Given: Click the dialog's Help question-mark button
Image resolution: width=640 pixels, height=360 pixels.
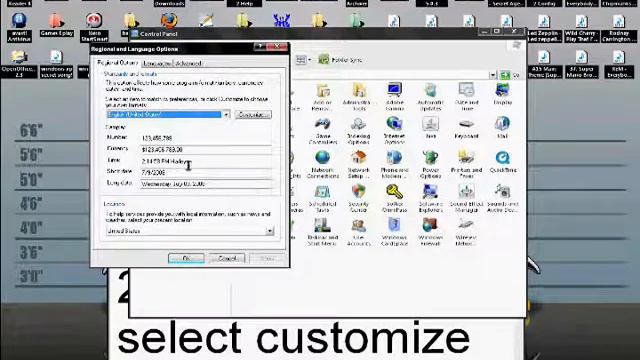Looking at the screenshot, I should coord(260,47).
